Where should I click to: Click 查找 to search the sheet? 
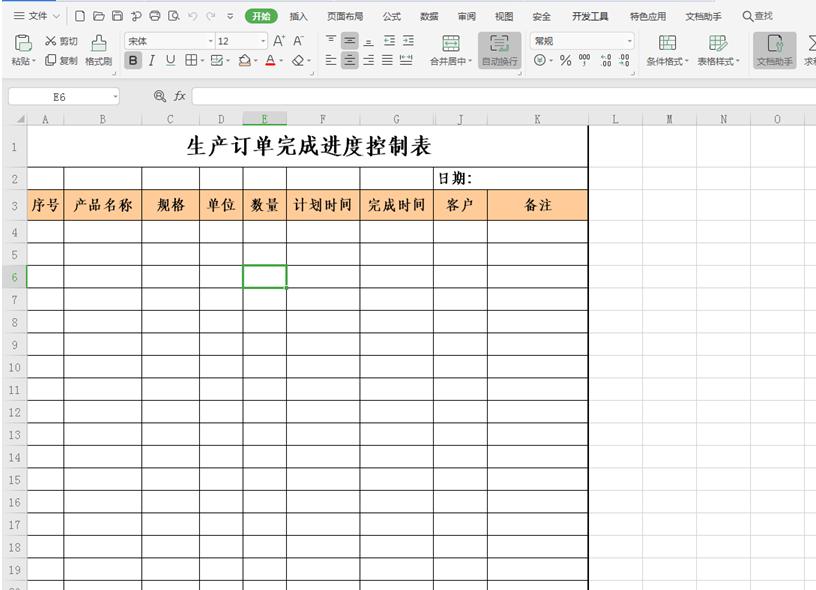click(756, 16)
